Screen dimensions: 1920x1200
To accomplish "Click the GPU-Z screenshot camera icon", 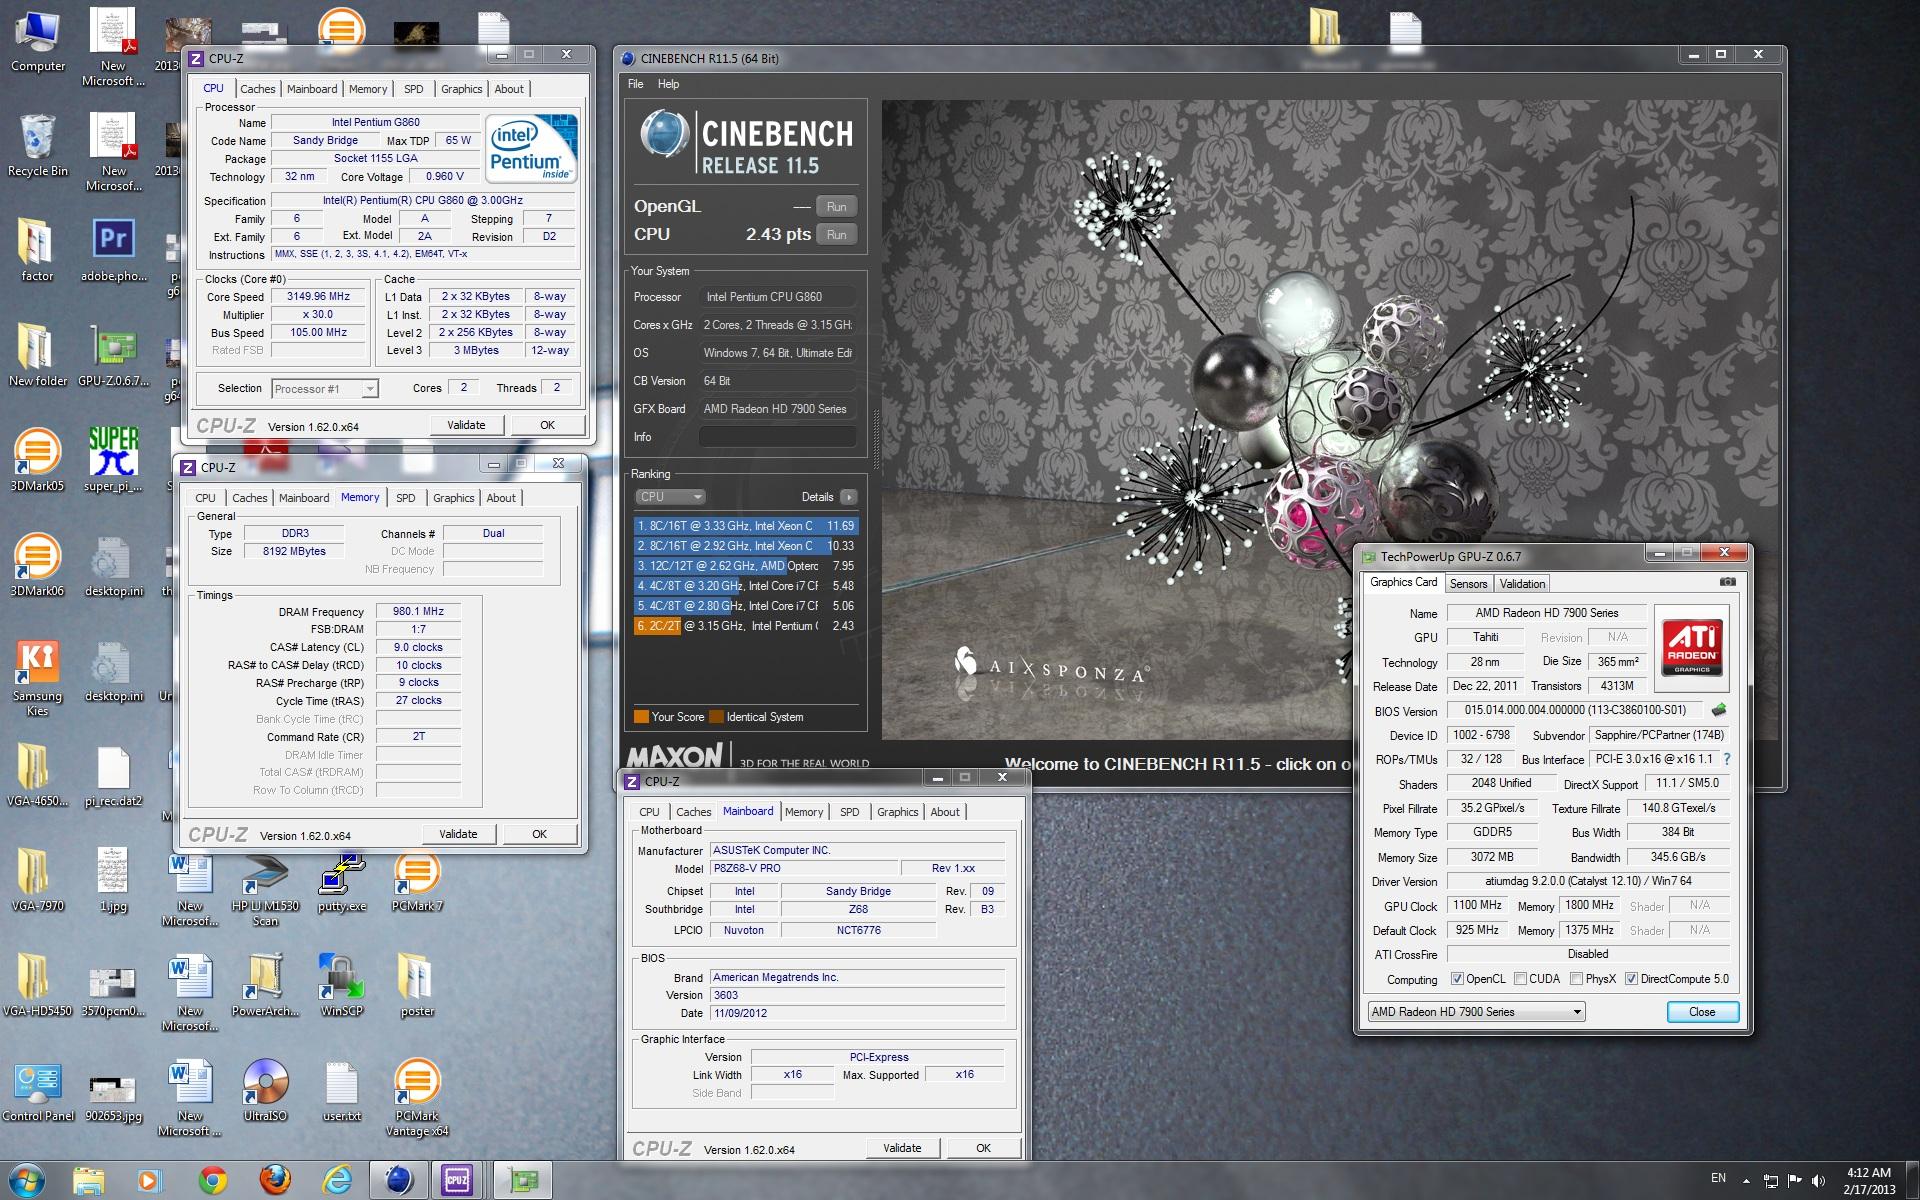I will click(1727, 582).
